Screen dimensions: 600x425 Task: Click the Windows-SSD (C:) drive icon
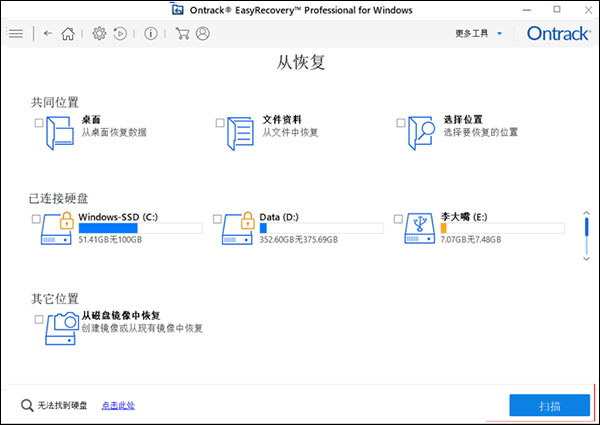(x=57, y=228)
